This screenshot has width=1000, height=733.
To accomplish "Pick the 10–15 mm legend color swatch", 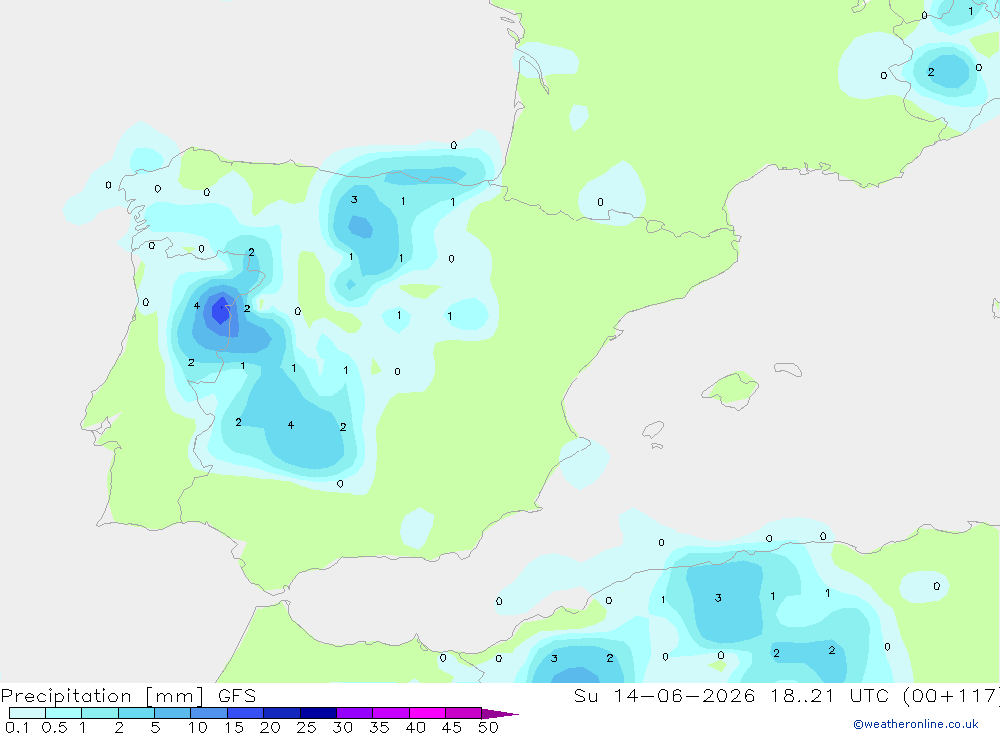I will [x=209, y=713].
